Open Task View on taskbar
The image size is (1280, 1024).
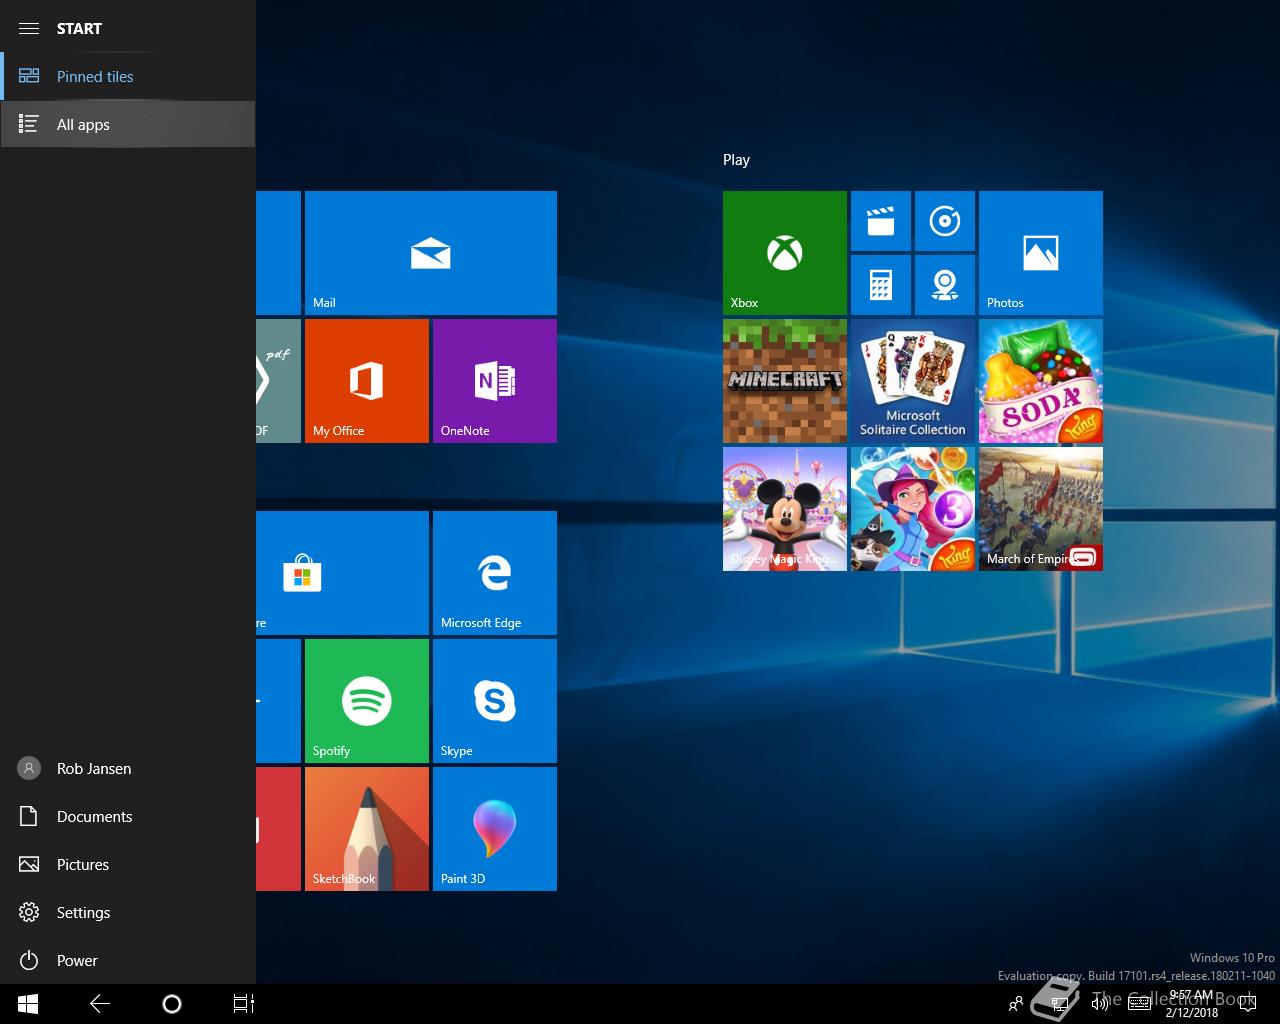[244, 1004]
